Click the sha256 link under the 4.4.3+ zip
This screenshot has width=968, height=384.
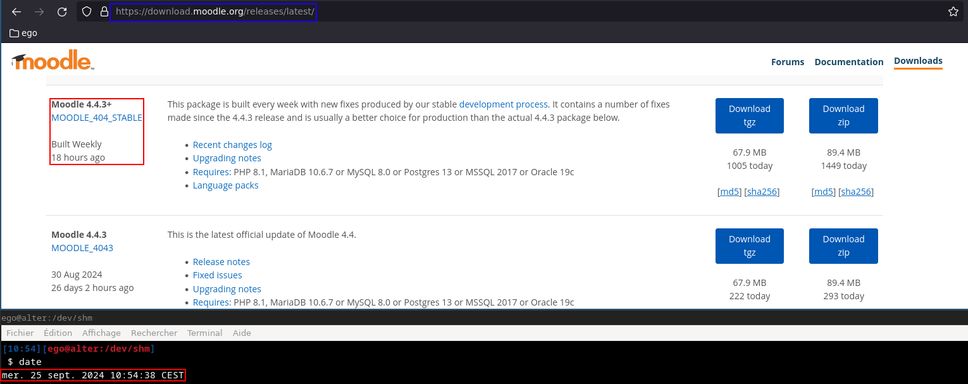click(856, 192)
